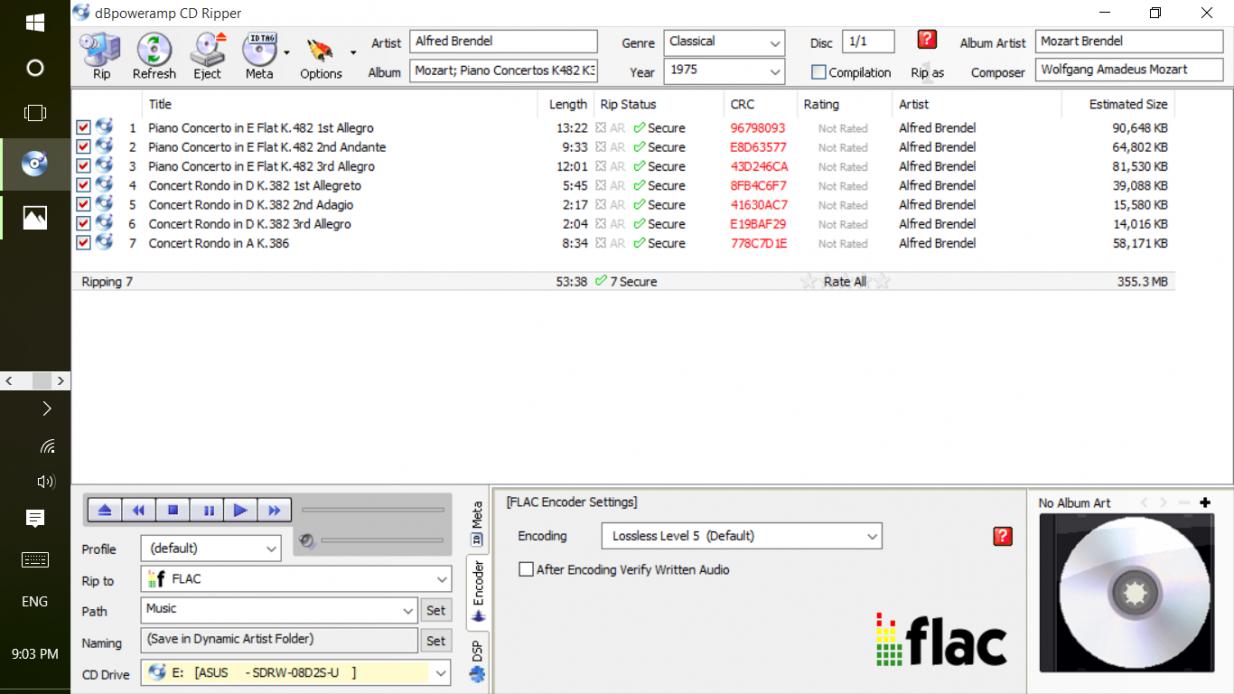Expand the Encoding Lossless Level 5 dropdown
Image resolution: width=1234 pixels, height=694 pixels.
(x=871, y=537)
